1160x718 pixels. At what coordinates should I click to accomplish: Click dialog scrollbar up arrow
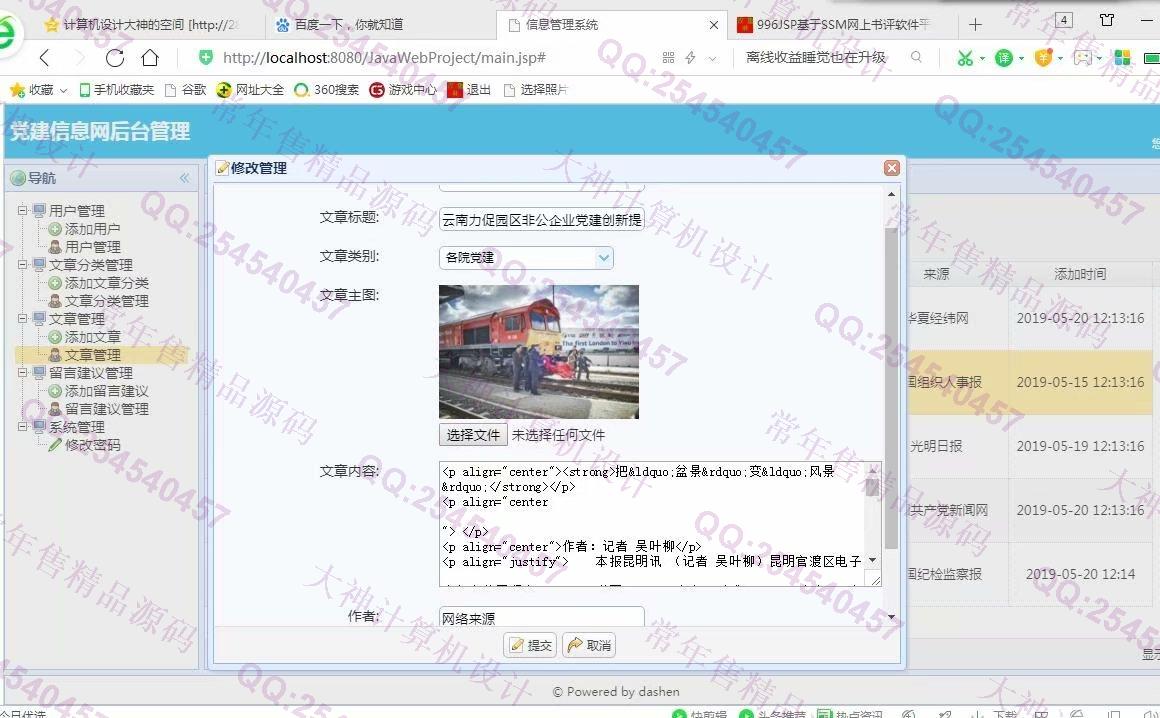pyautogui.click(x=891, y=194)
